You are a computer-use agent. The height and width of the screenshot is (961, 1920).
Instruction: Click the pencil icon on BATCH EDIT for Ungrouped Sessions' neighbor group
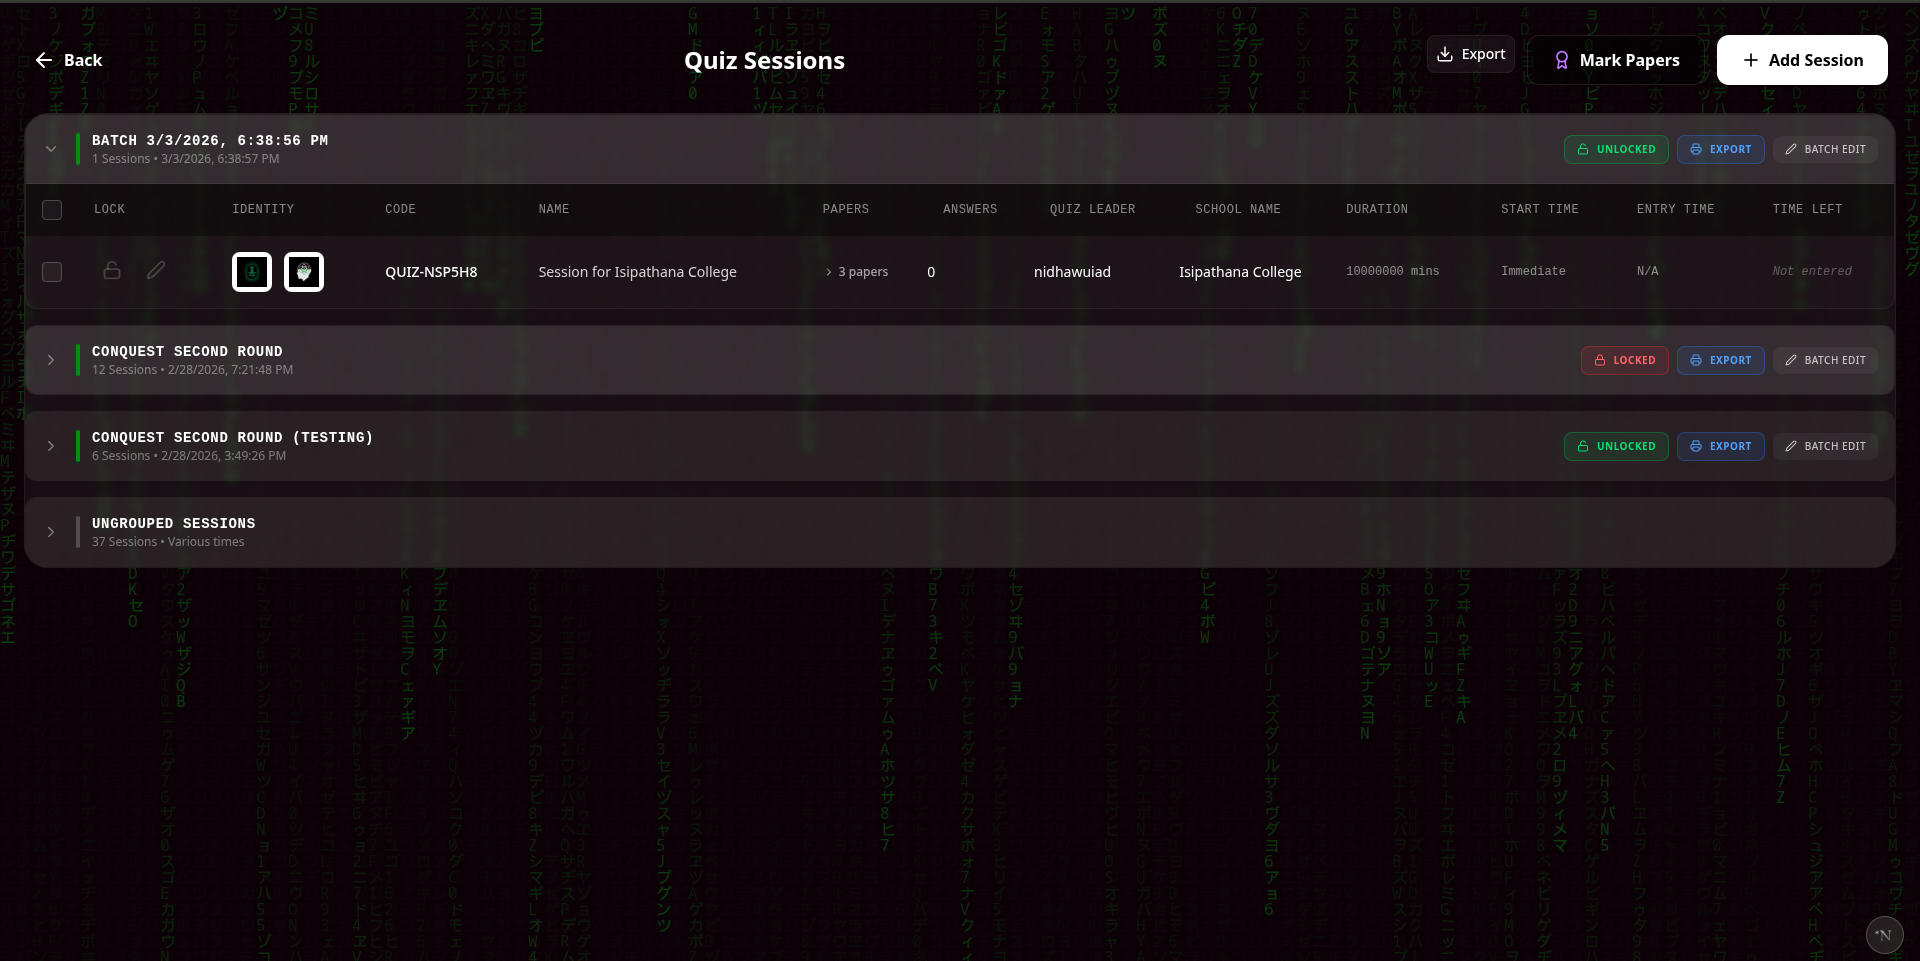coord(1790,446)
